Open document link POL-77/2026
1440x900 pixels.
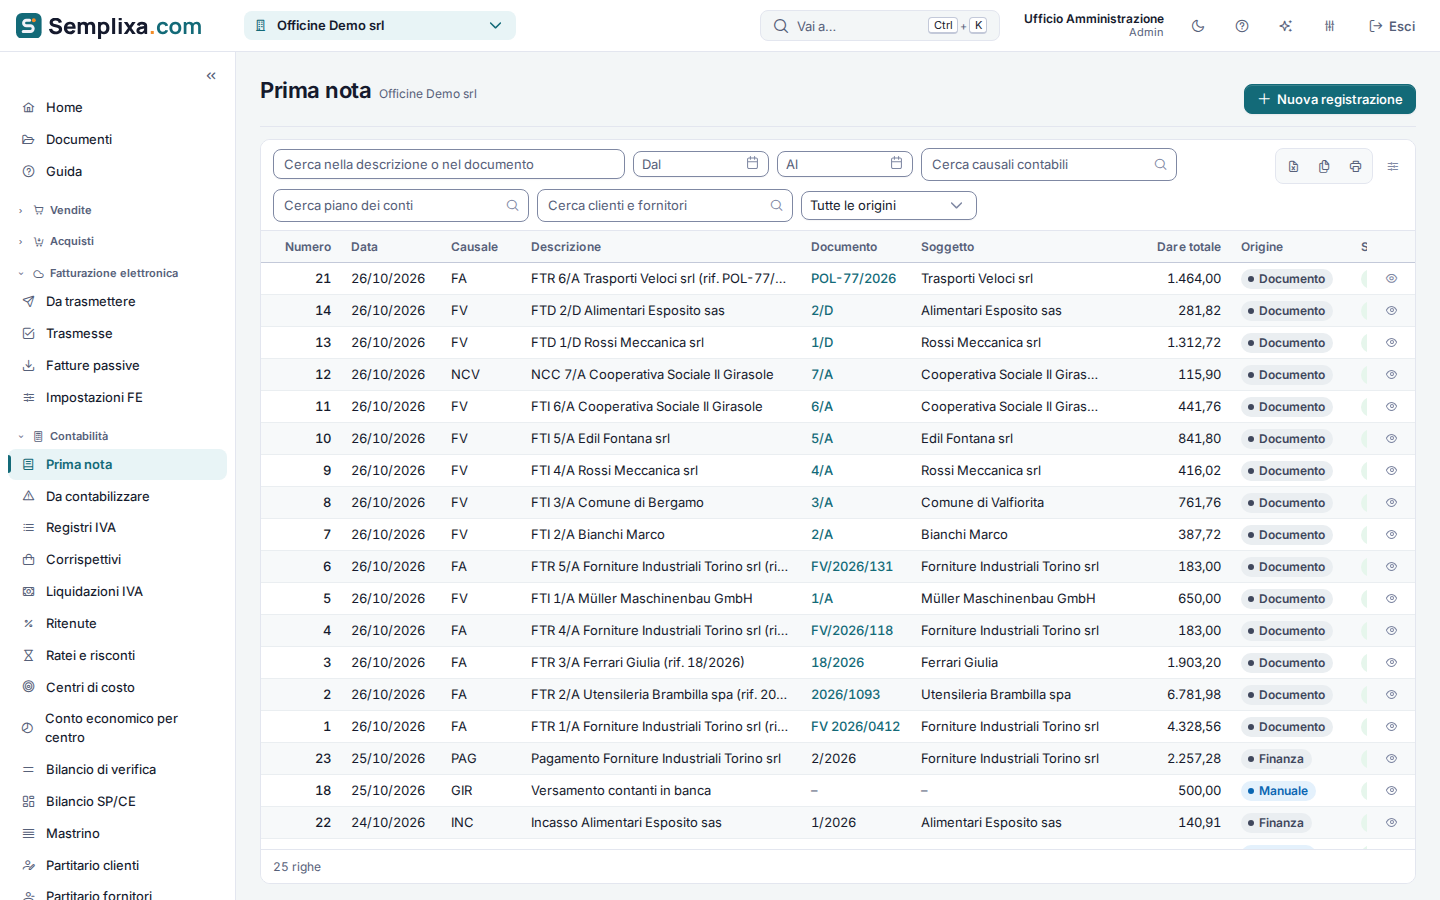pos(853,279)
